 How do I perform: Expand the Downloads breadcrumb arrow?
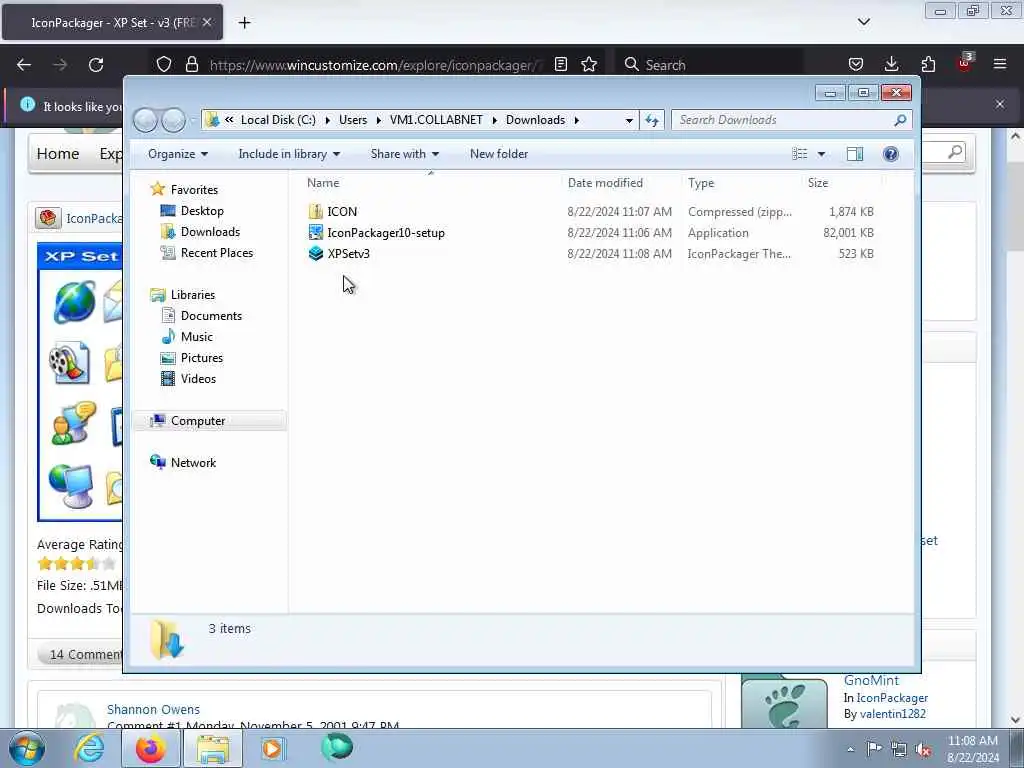[x=577, y=120]
